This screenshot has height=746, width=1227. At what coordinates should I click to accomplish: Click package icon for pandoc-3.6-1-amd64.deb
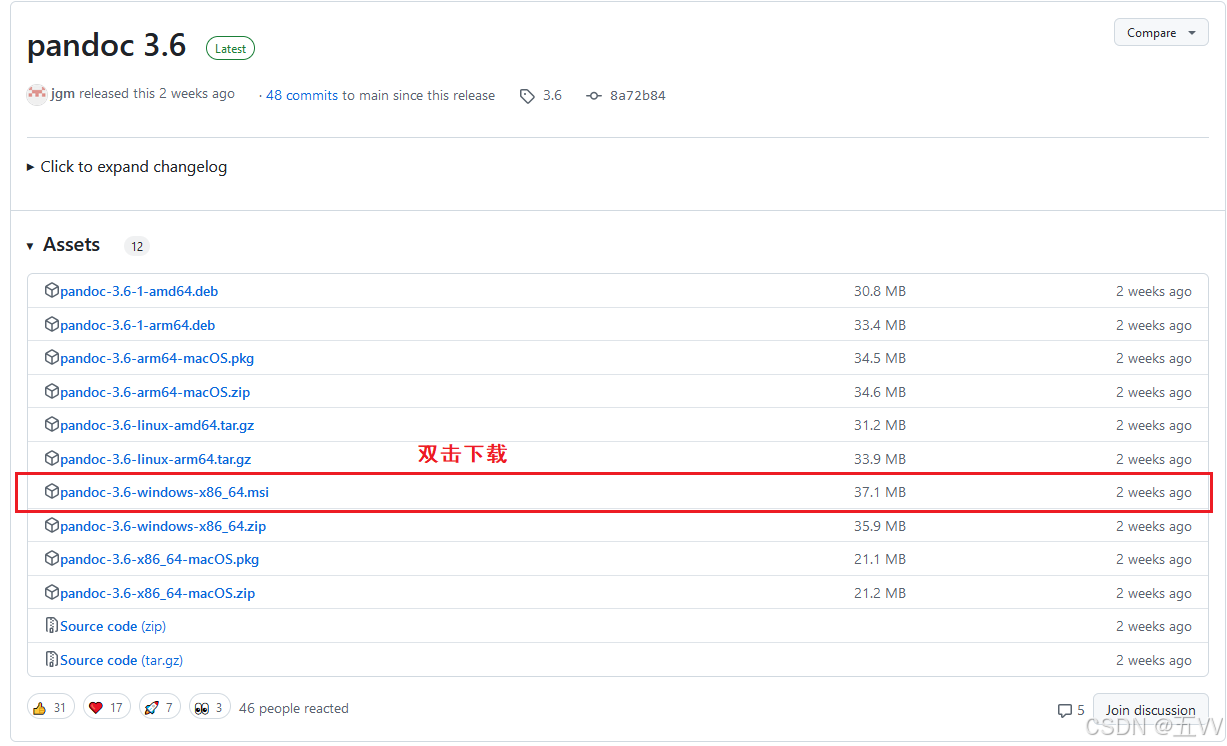point(52,291)
